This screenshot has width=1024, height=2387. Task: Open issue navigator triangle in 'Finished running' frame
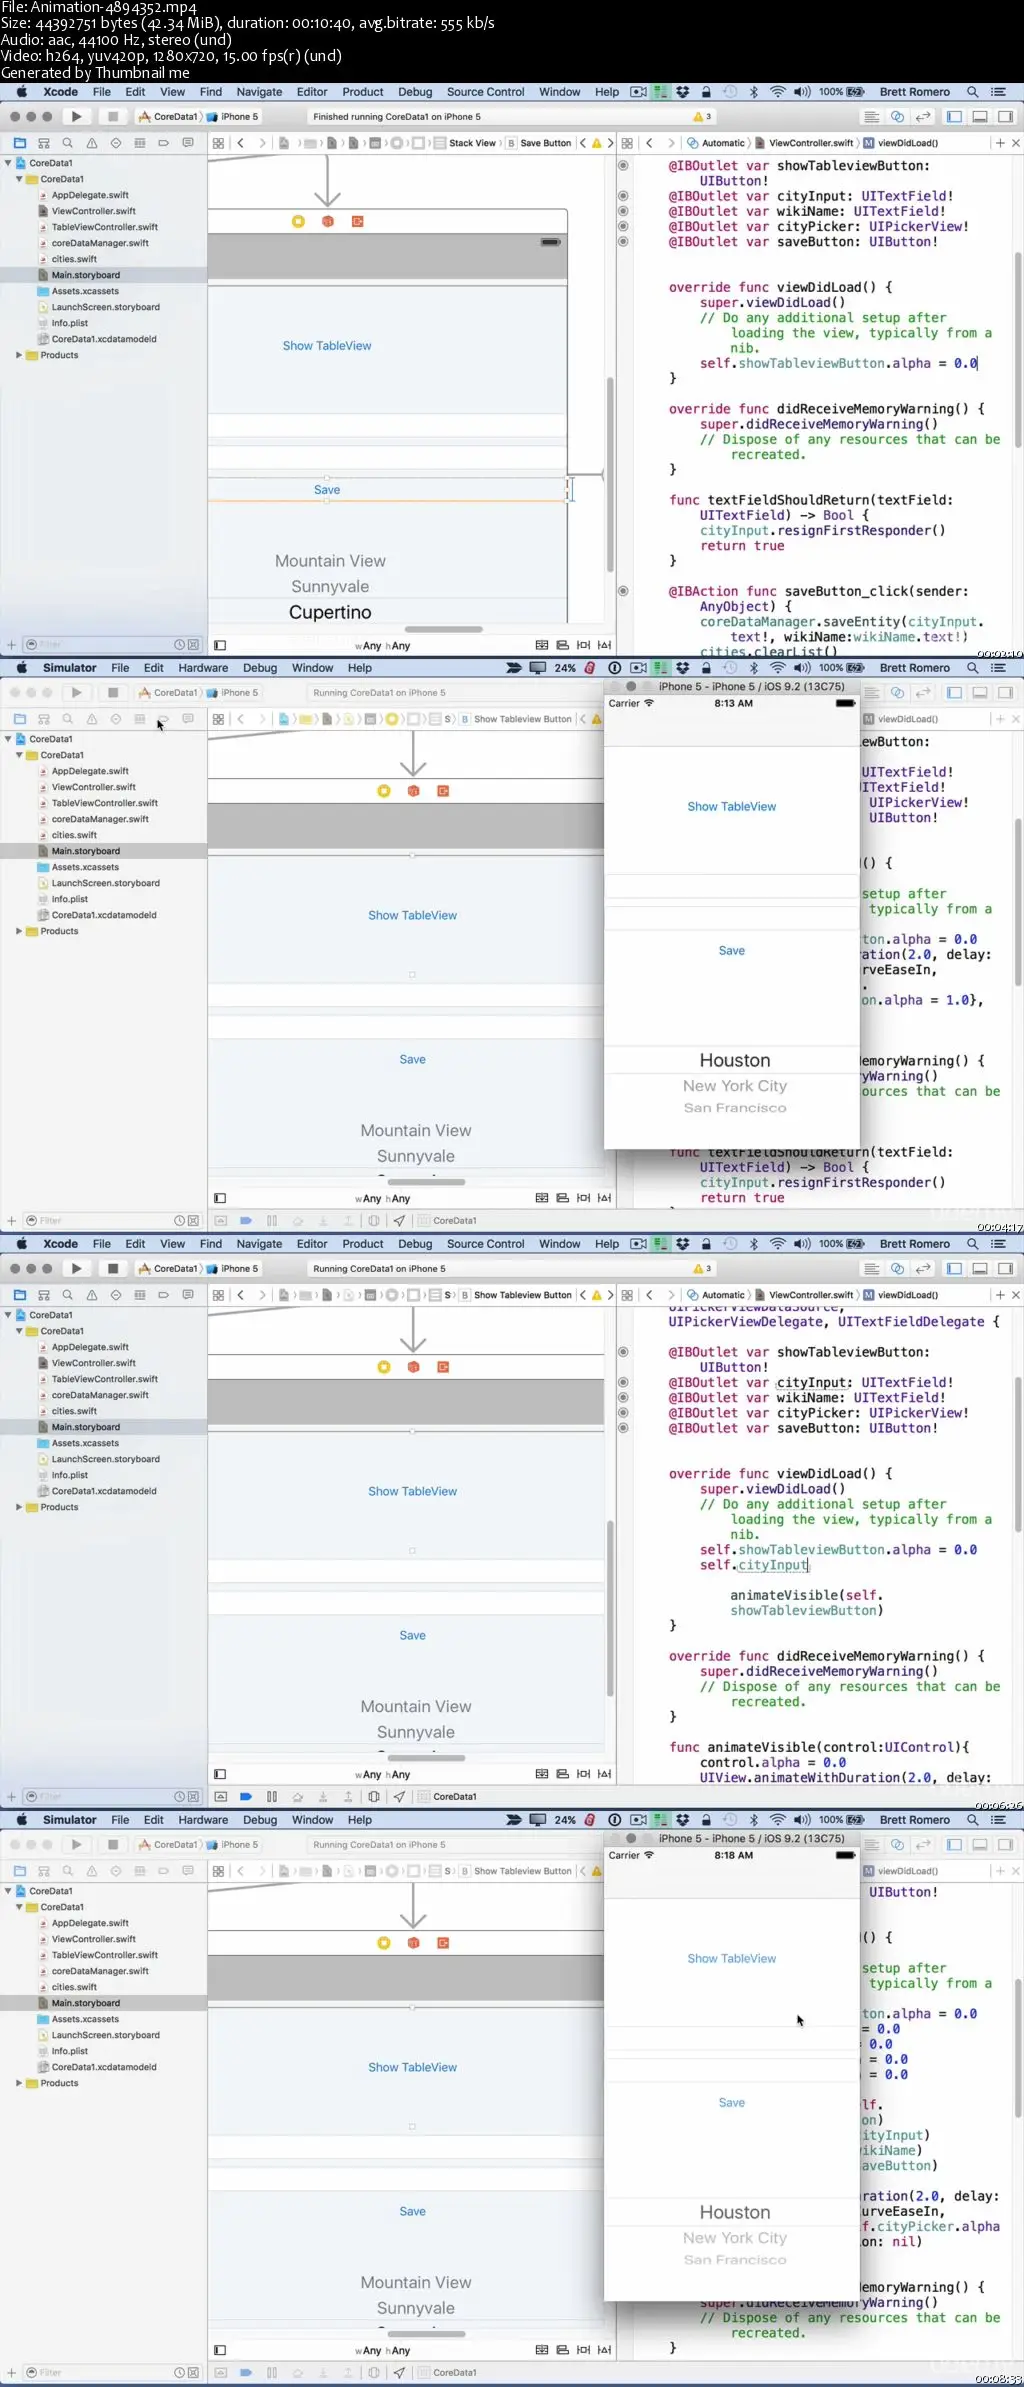(92, 143)
